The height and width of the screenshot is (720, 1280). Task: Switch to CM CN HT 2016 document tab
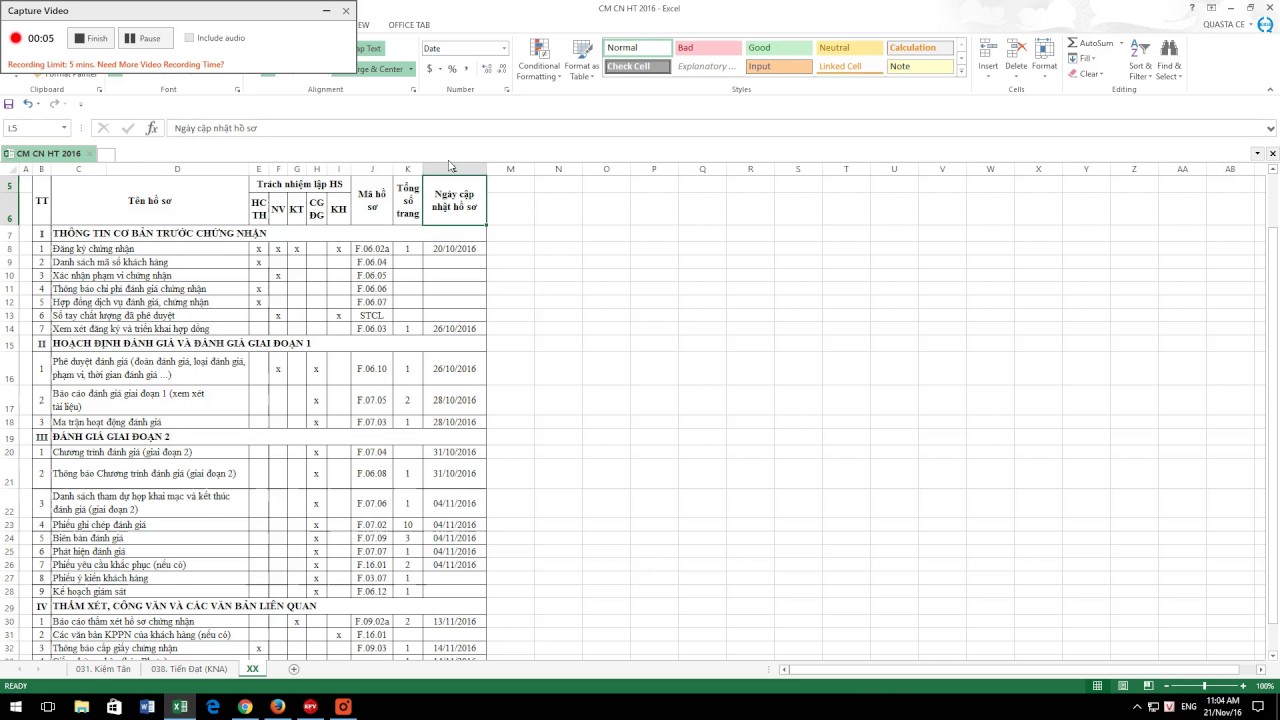(48, 154)
